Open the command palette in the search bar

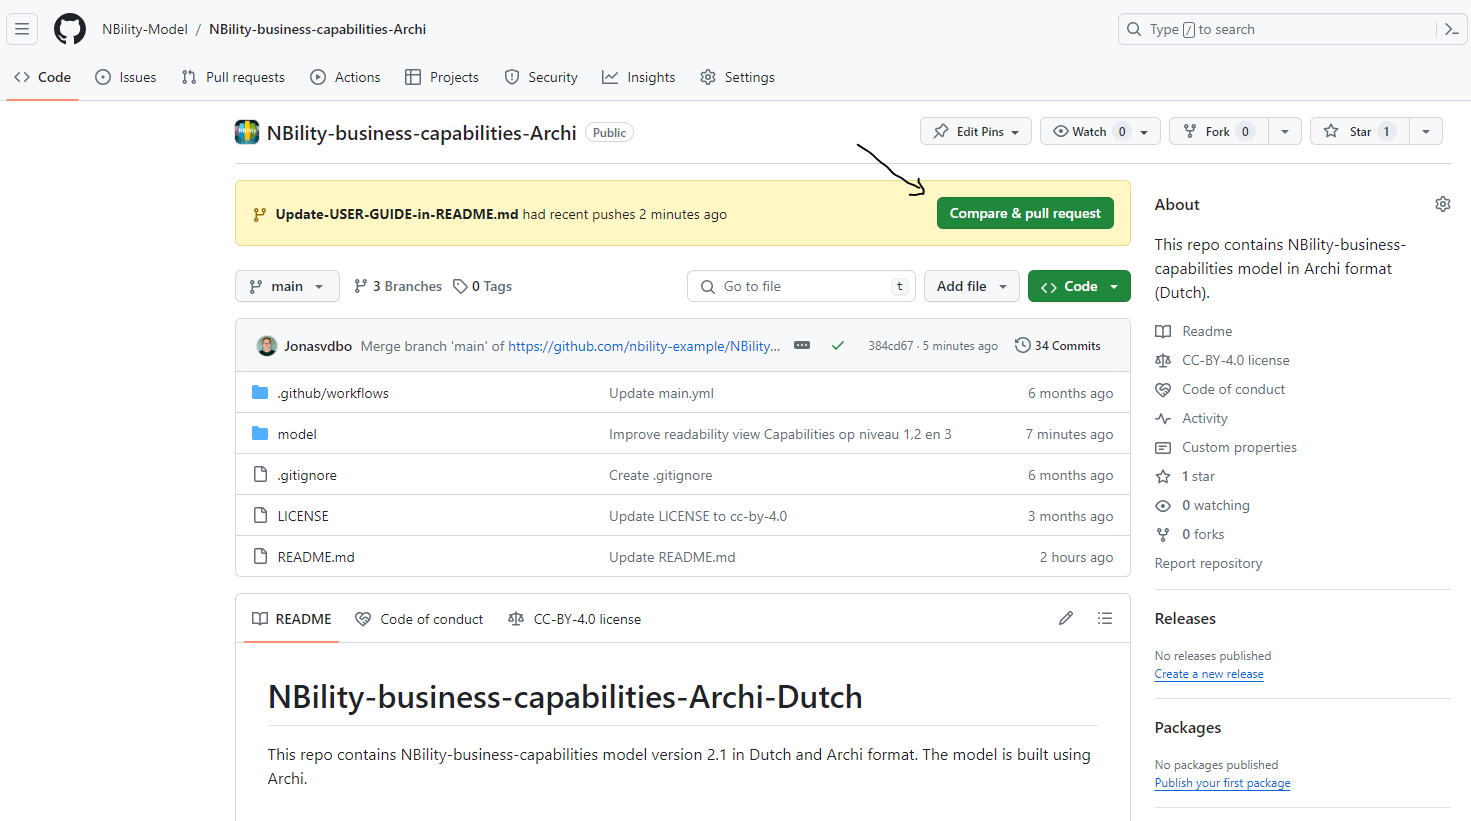click(x=1451, y=29)
